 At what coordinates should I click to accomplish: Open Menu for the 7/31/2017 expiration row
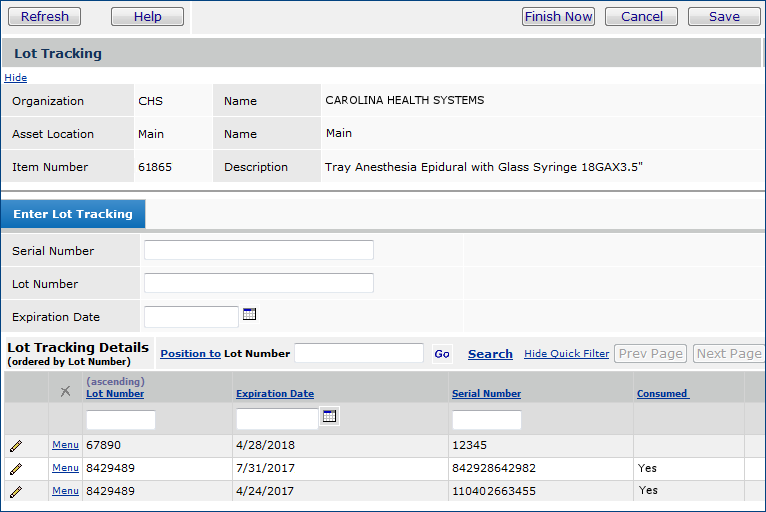(x=65, y=468)
